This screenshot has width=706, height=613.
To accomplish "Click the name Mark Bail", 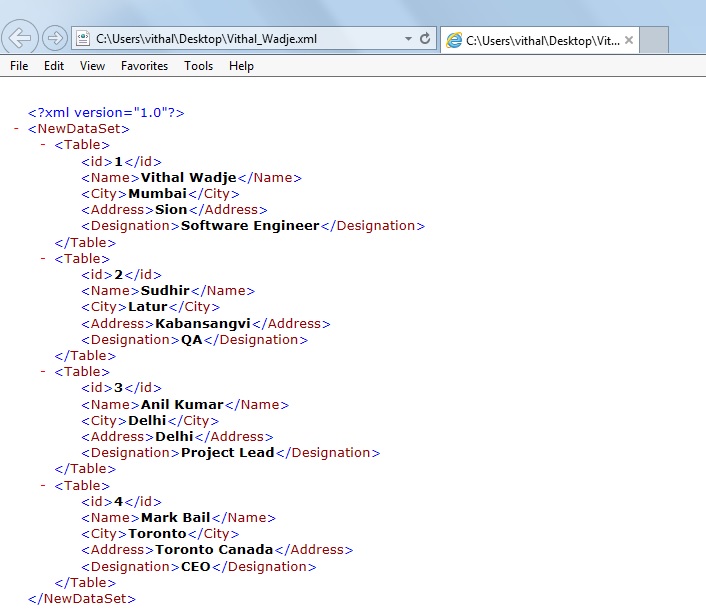I will (176, 518).
